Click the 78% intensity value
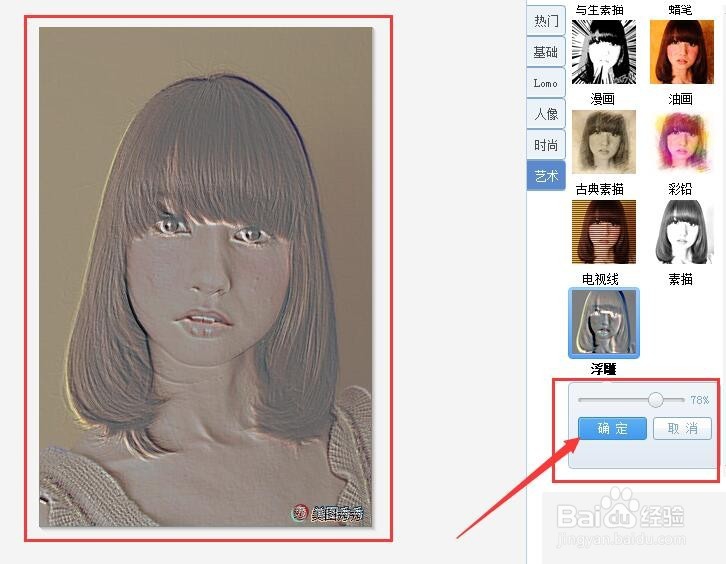This screenshot has height=564, width=726. (x=700, y=400)
